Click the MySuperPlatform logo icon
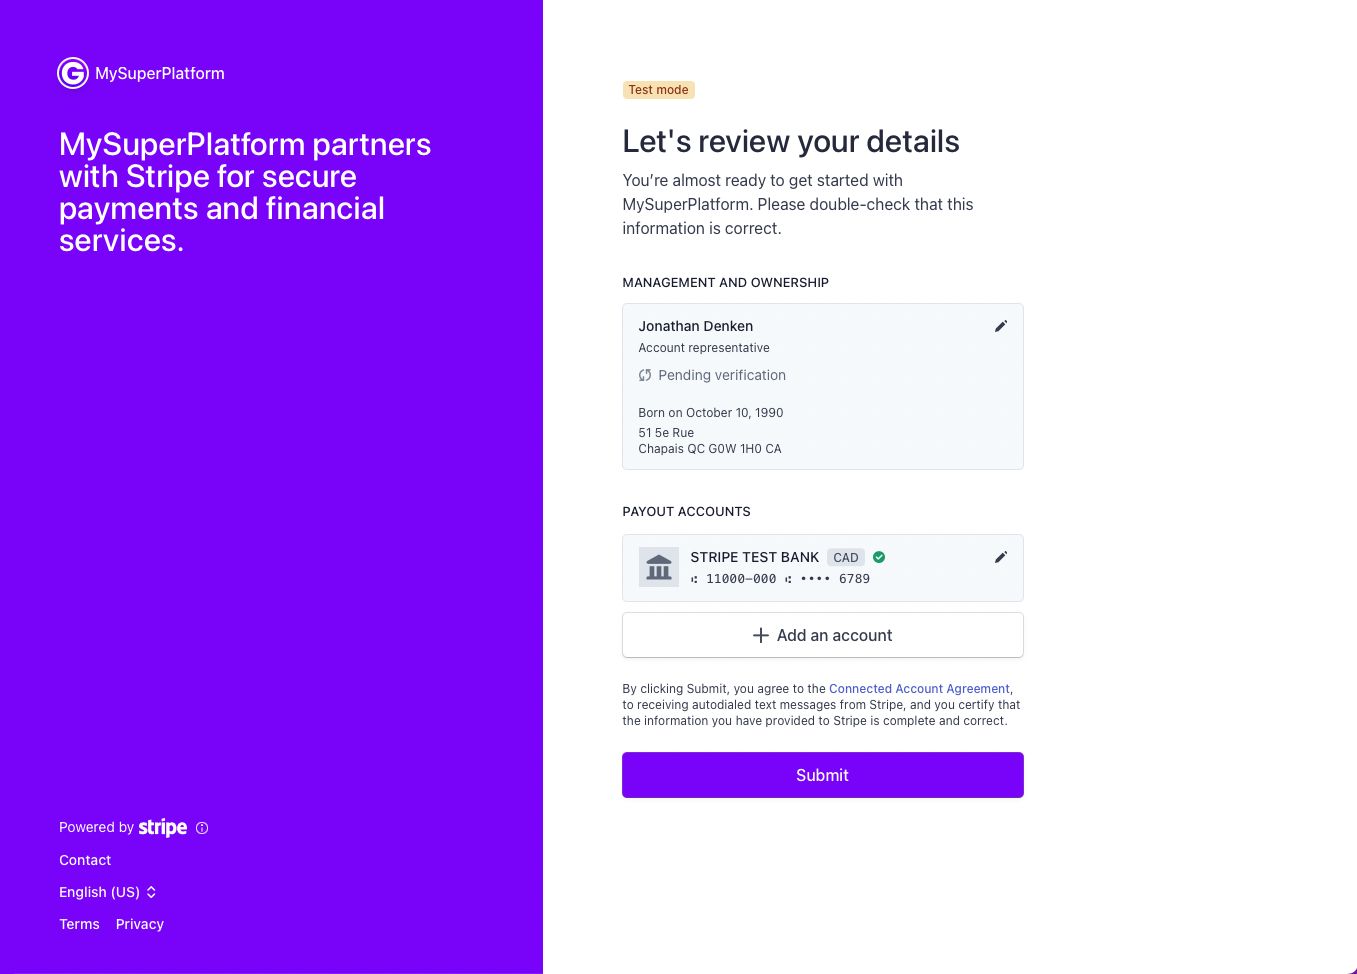Image resolution: width=1357 pixels, height=974 pixels. (73, 73)
